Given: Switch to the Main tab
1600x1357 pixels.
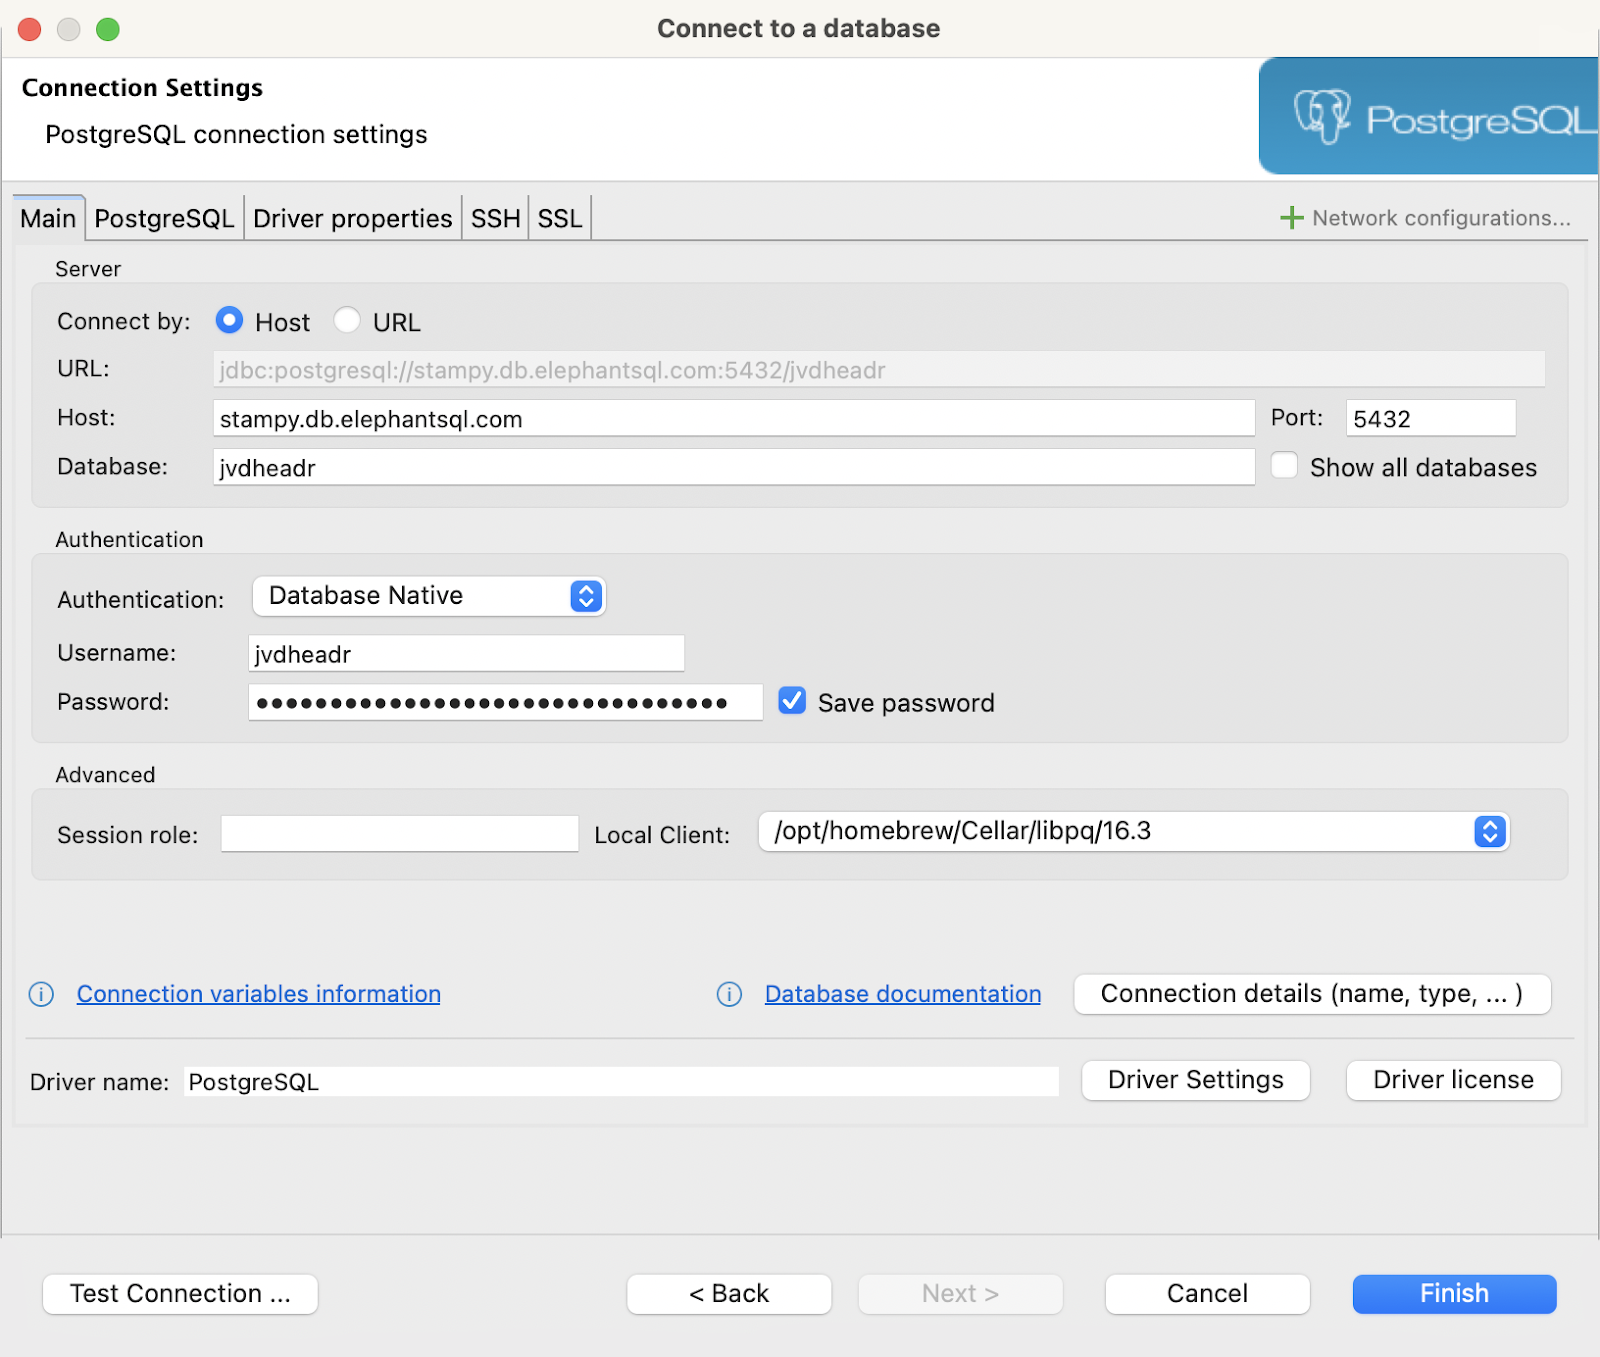Looking at the screenshot, I should pyautogui.click(x=48, y=218).
